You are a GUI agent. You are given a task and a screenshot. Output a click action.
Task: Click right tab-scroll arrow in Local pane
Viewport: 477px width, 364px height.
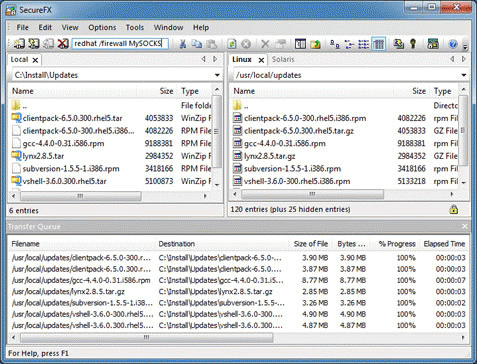pyautogui.click(x=215, y=59)
